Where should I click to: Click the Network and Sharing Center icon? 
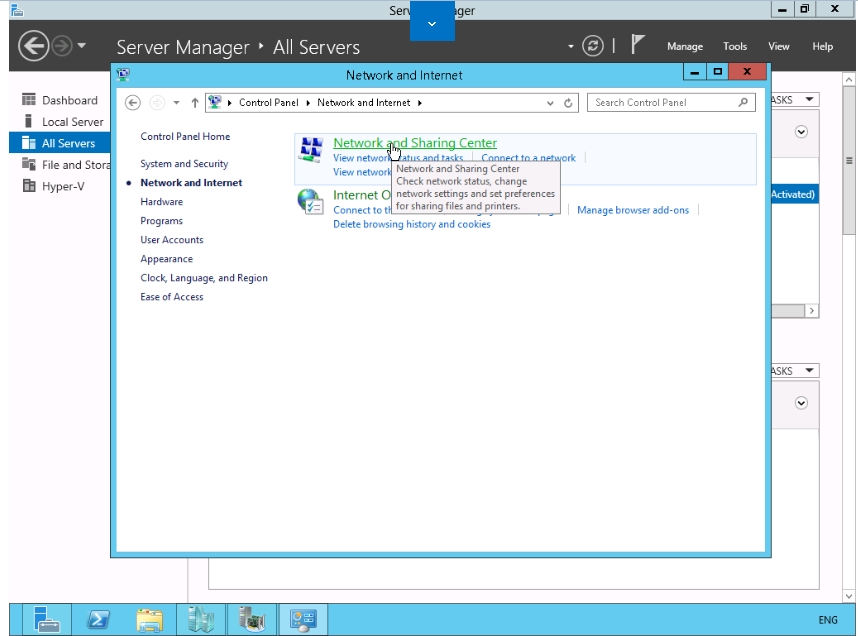pyautogui.click(x=311, y=150)
